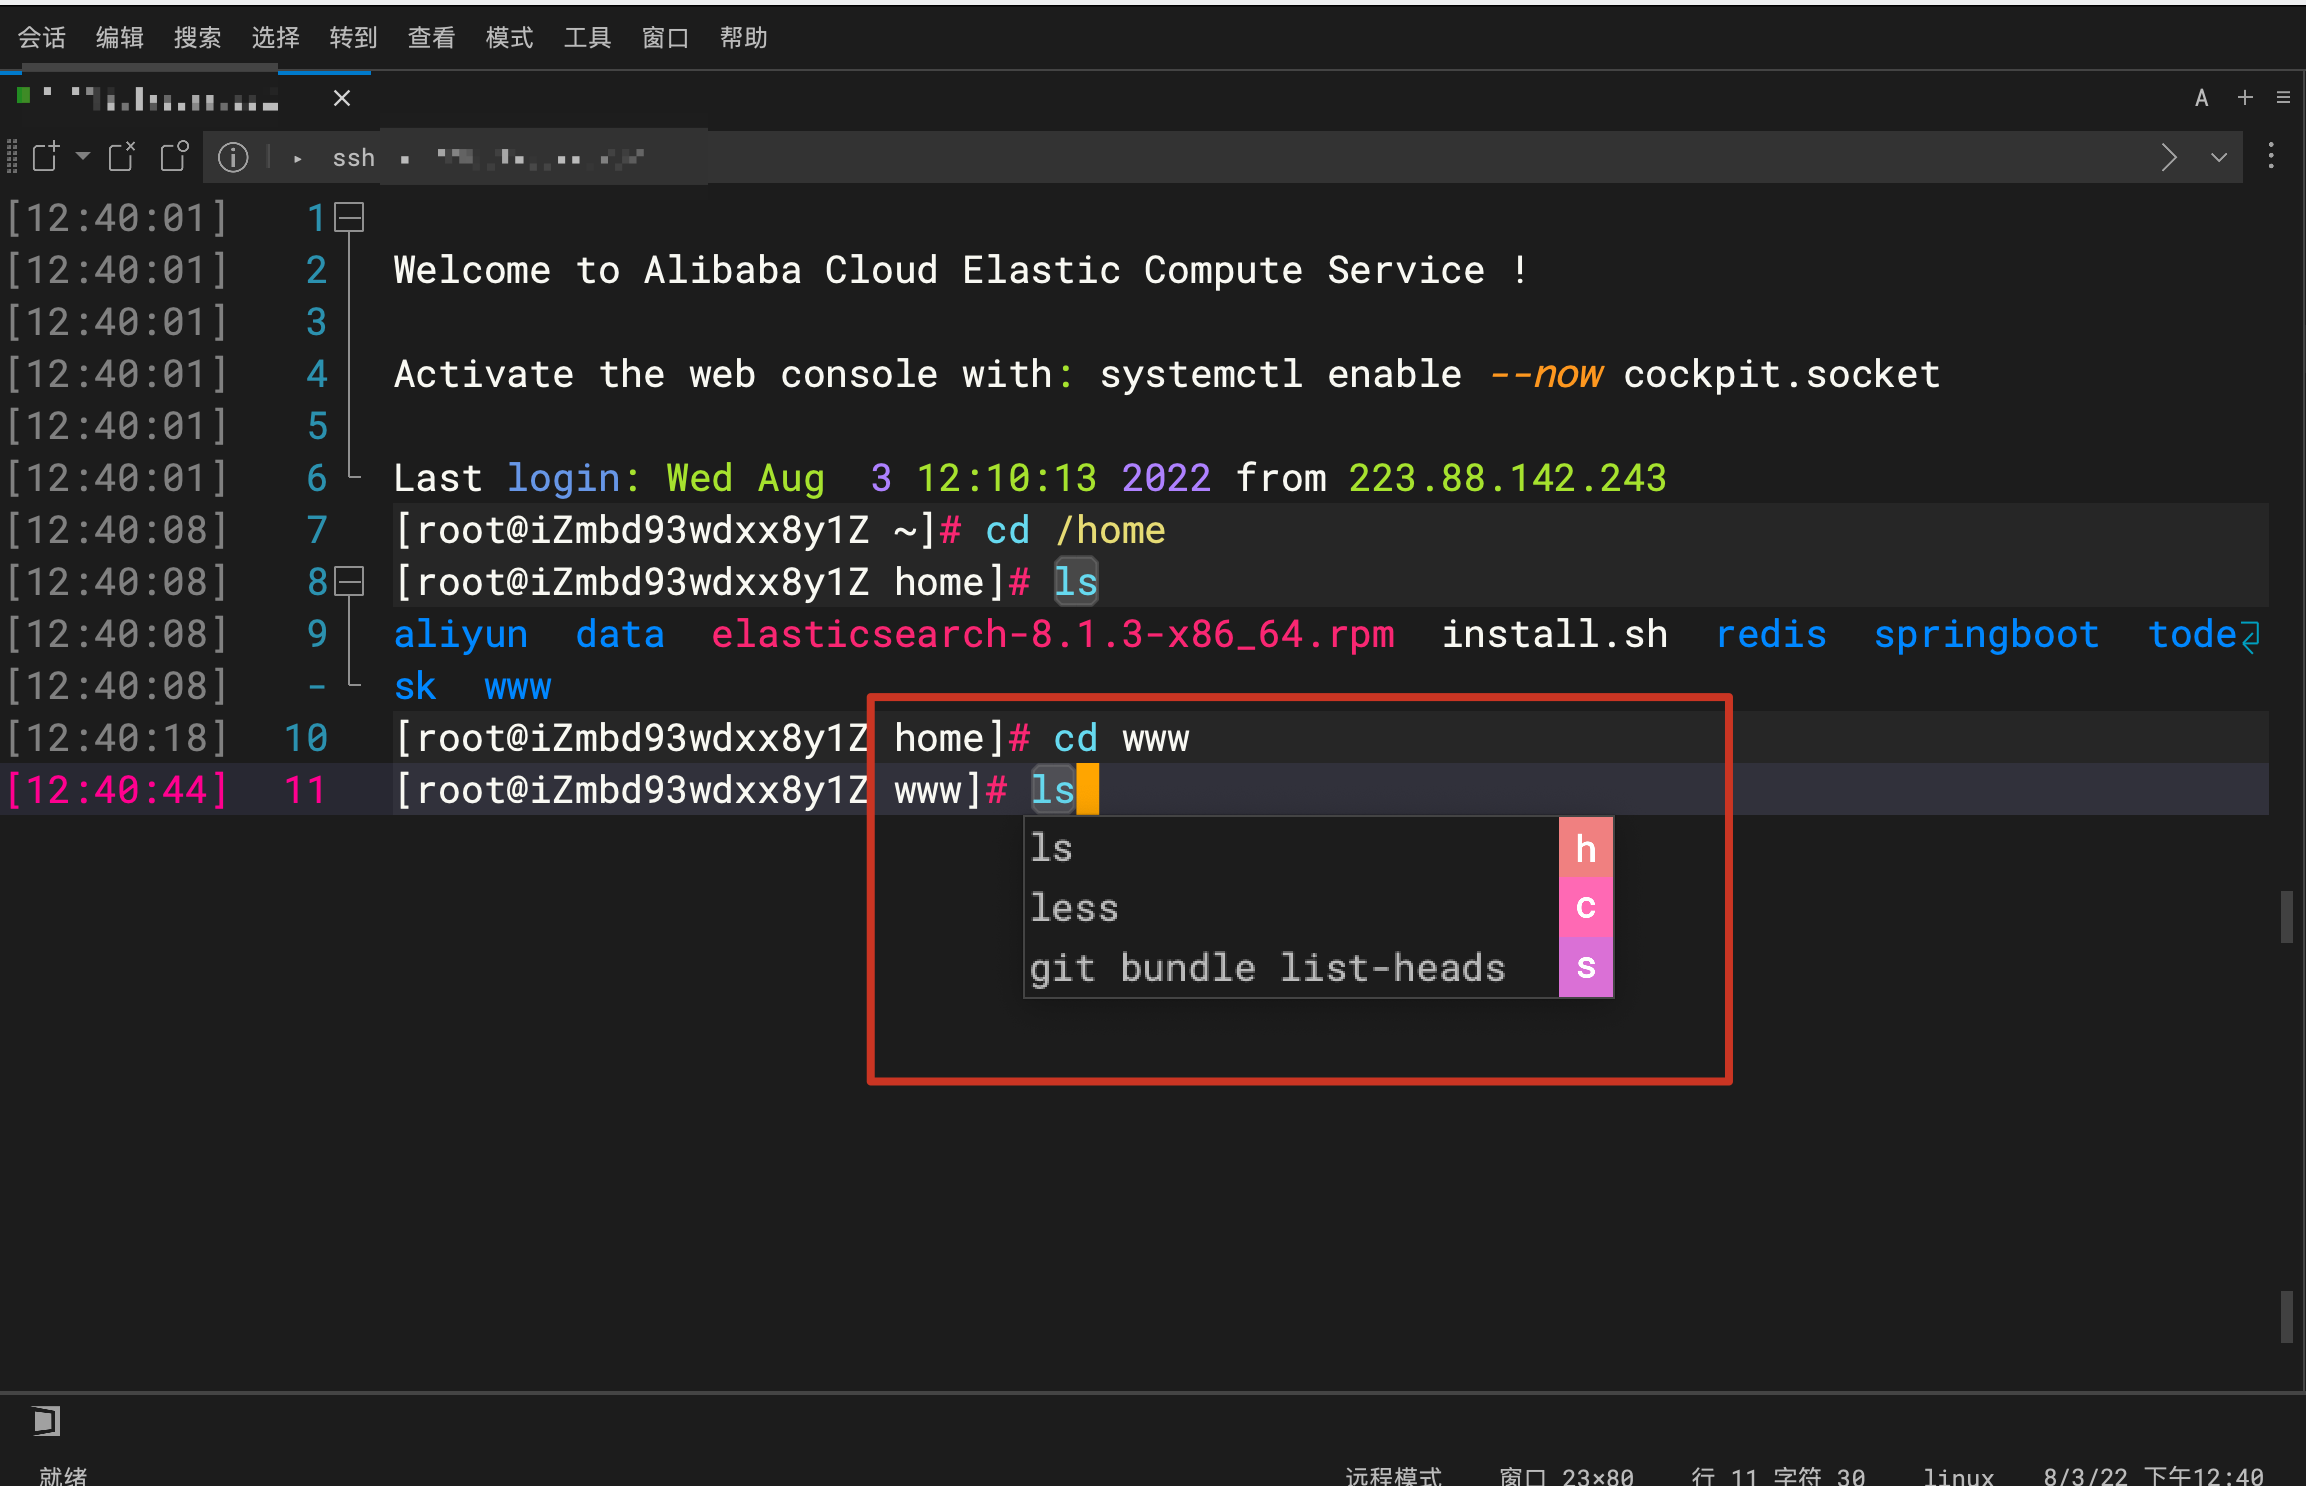
Task: Click the panel icon above status bar
Action: [46, 1420]
